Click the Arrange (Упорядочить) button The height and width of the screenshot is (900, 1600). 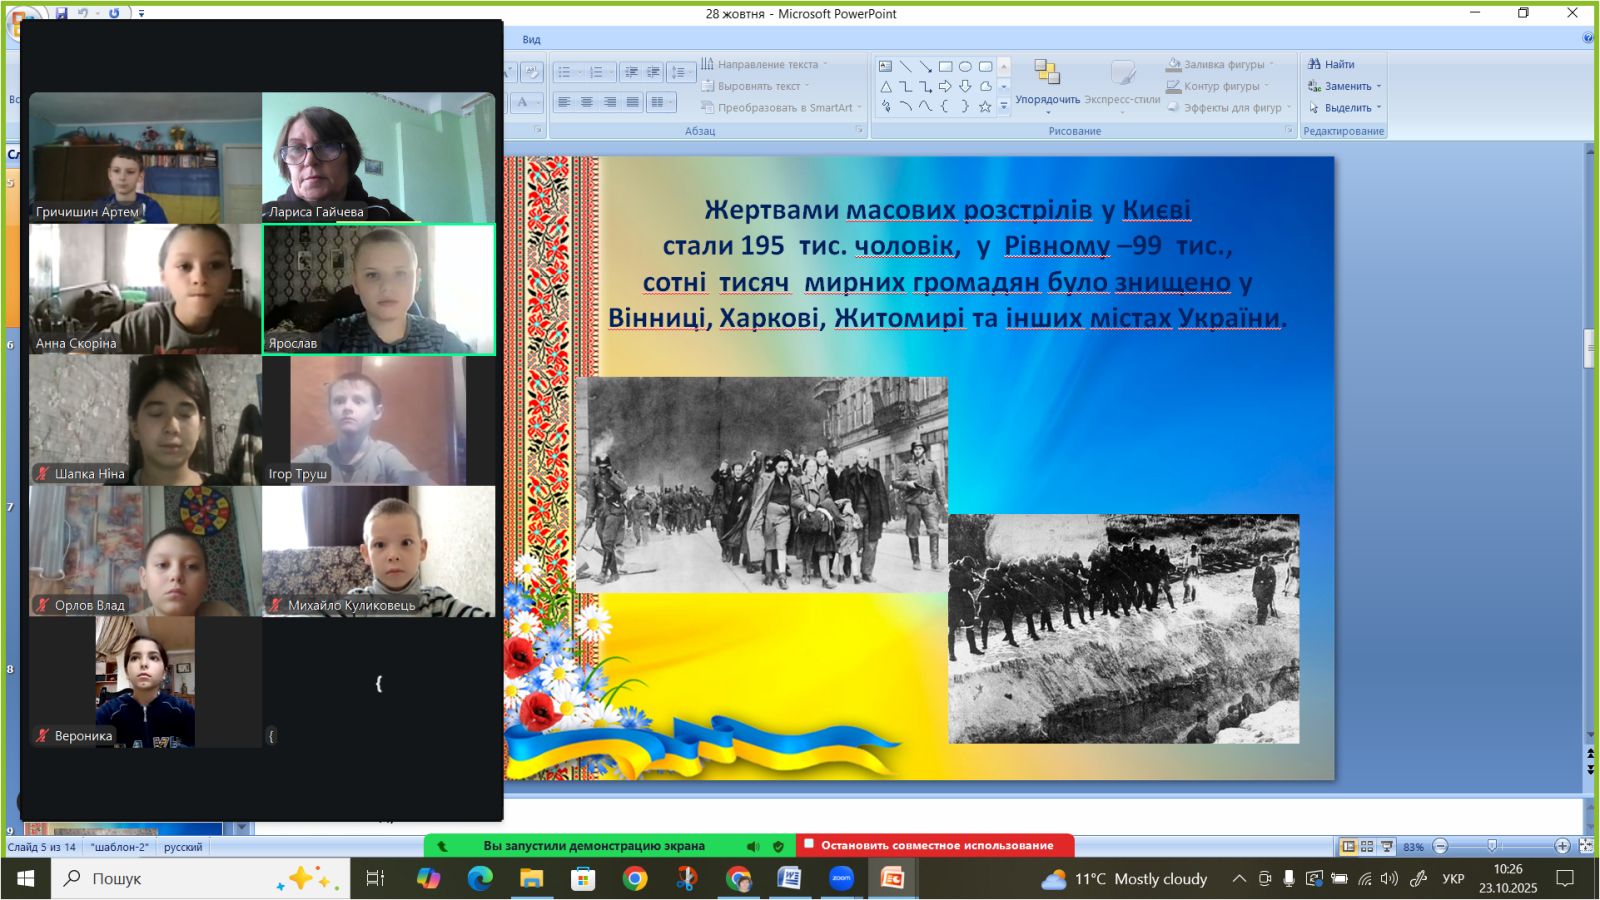click(x=1047, y=84)
